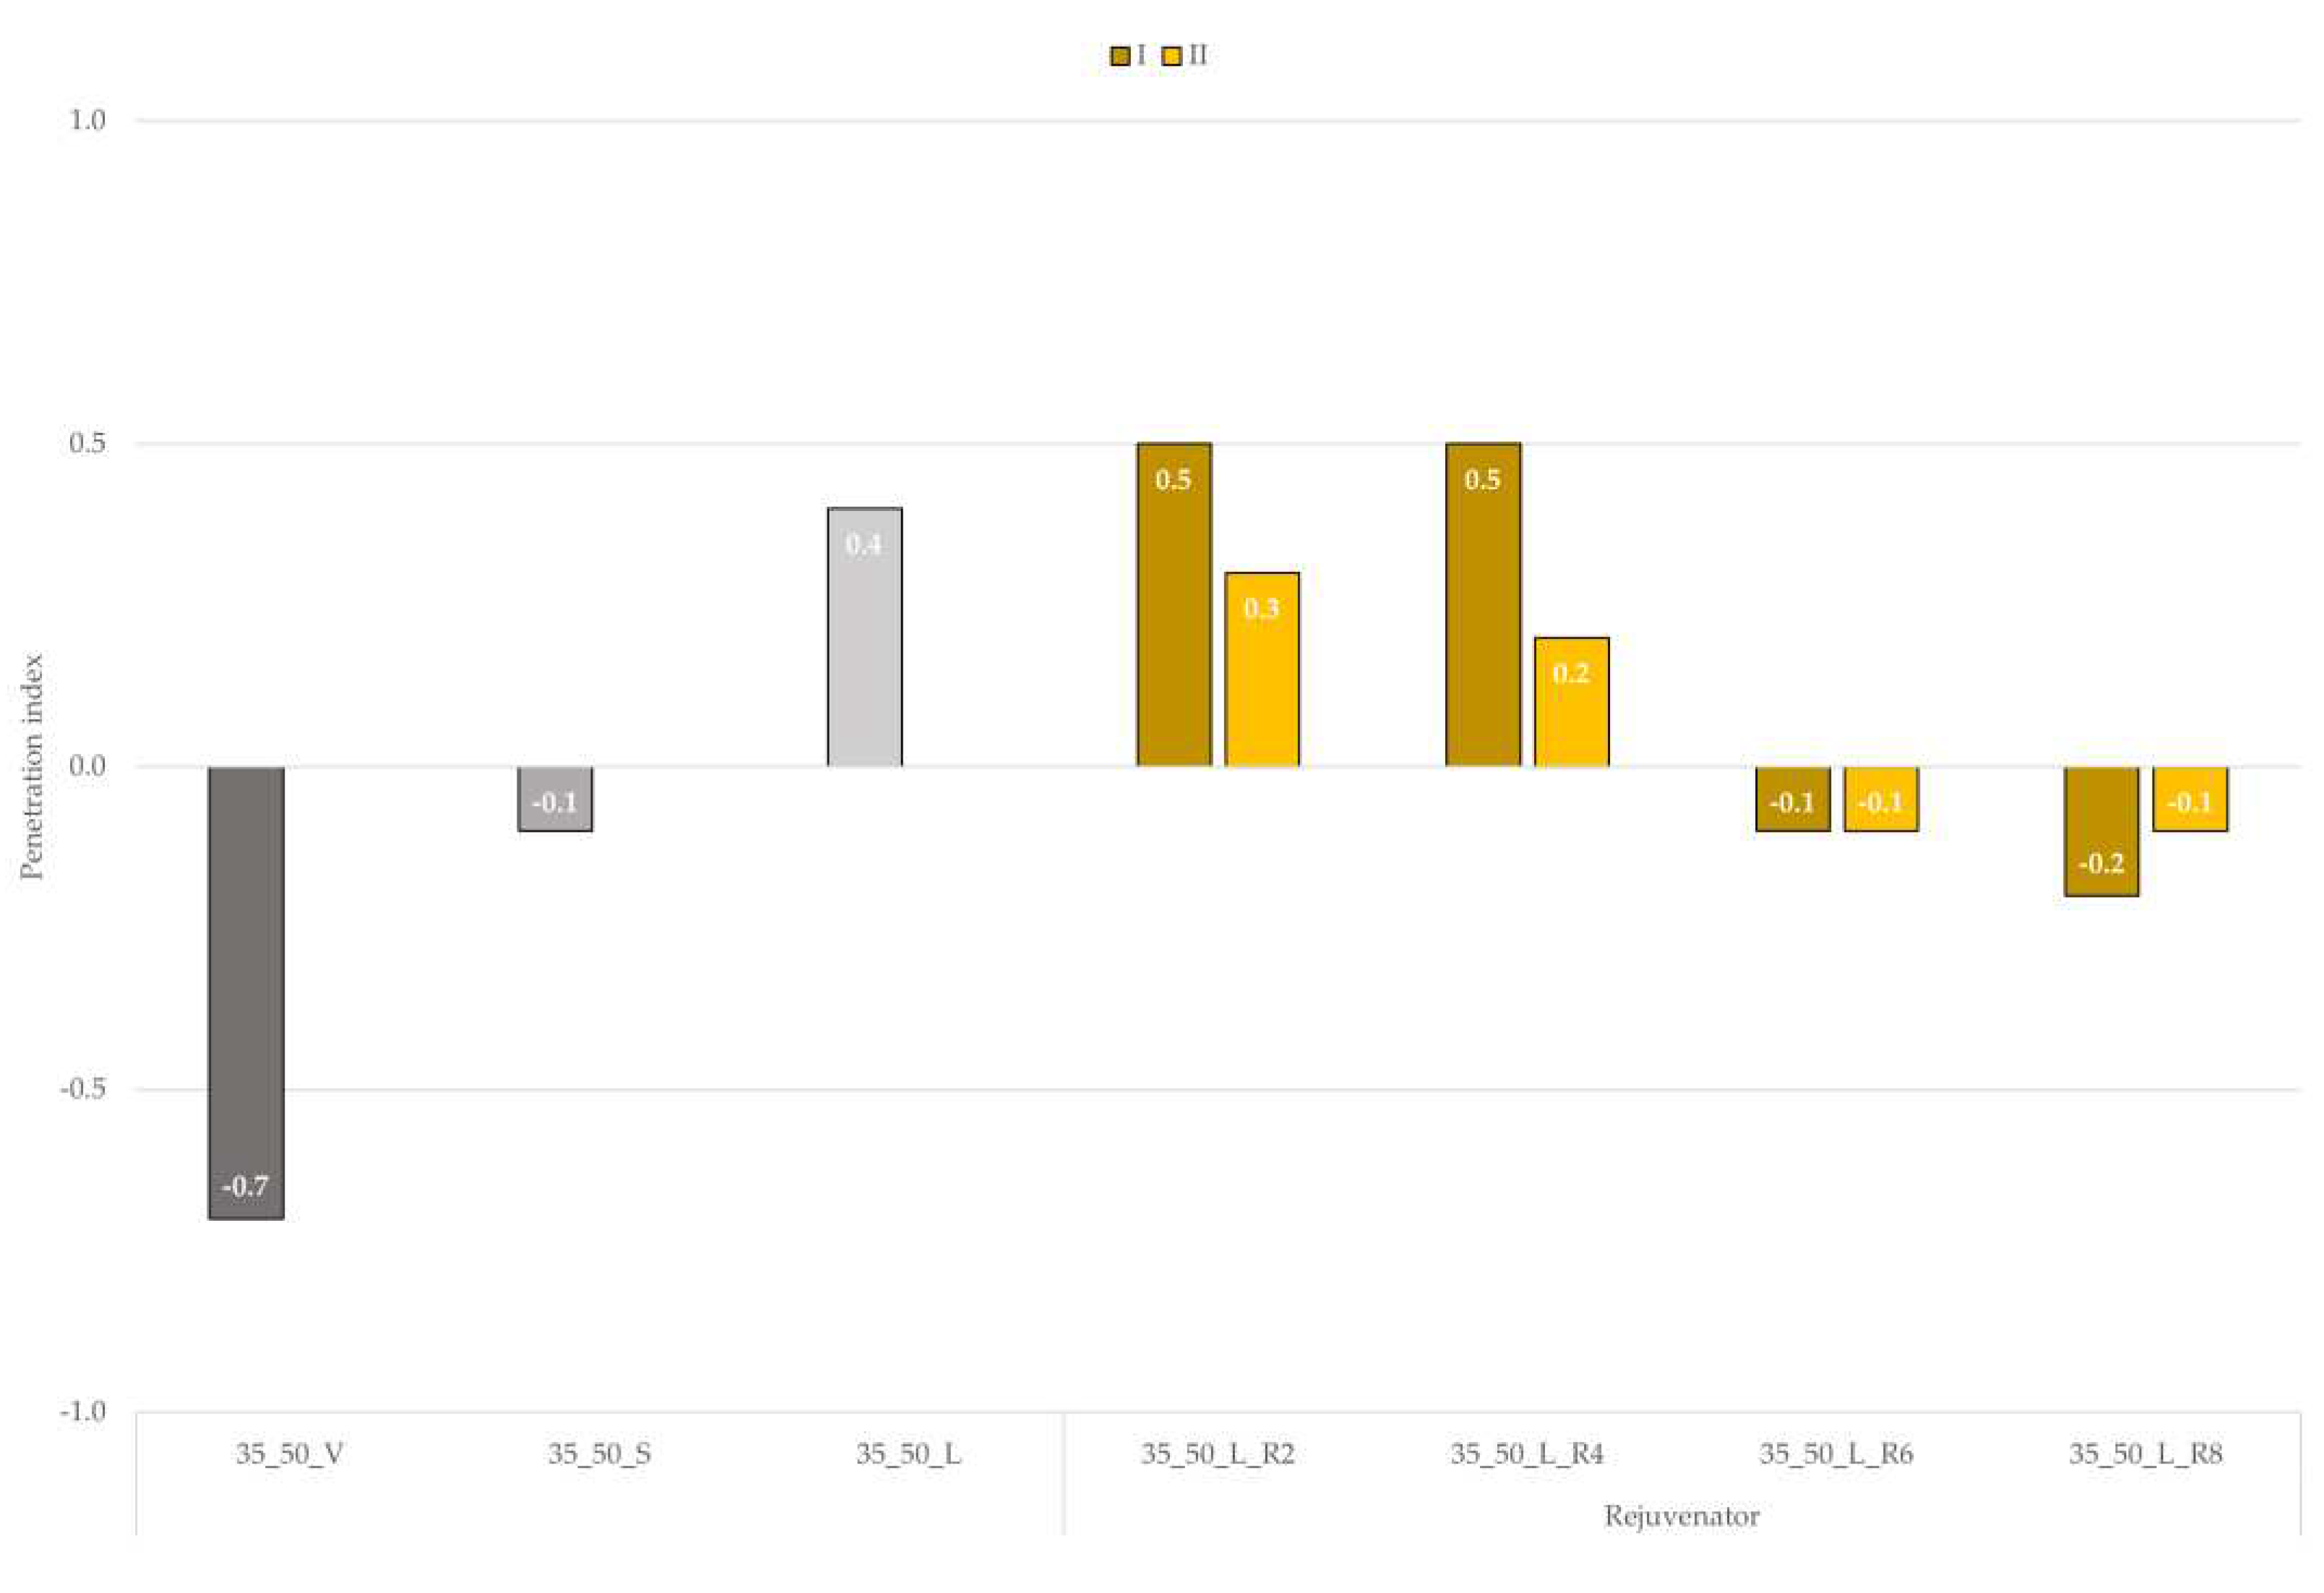Click the yellow legend swatch for series II

tap(1171, 57)
